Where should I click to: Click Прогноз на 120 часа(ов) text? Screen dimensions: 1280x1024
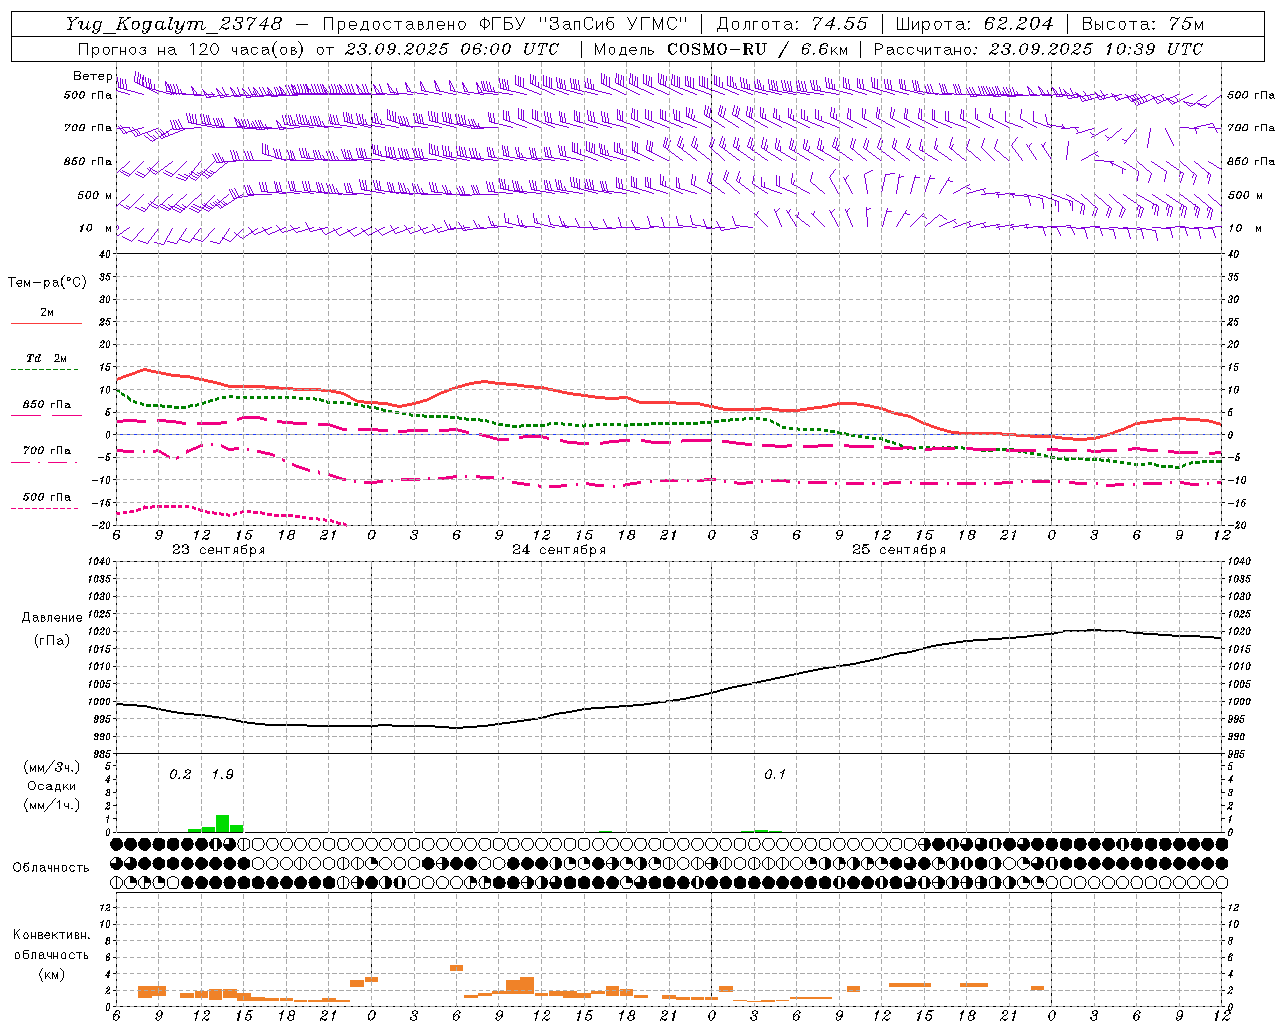[193, 49]
